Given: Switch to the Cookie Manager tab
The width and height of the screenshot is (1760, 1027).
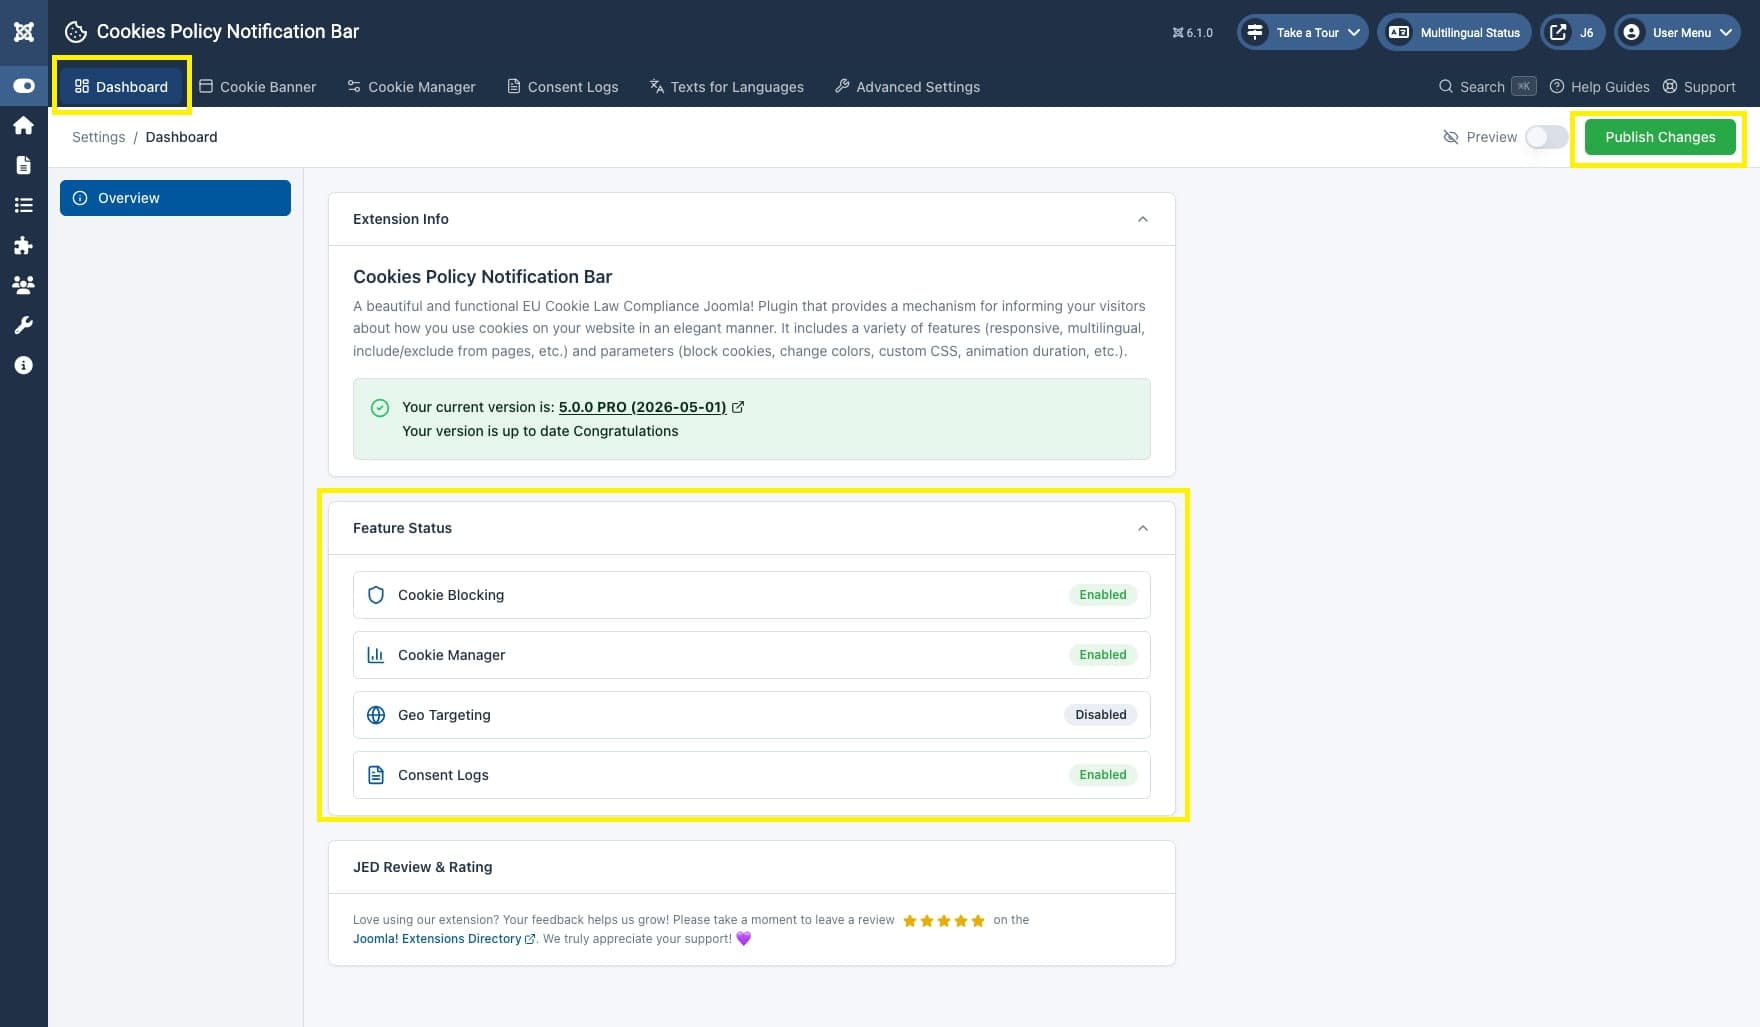Looking at the screenshot, I should [x=411, y=86].
